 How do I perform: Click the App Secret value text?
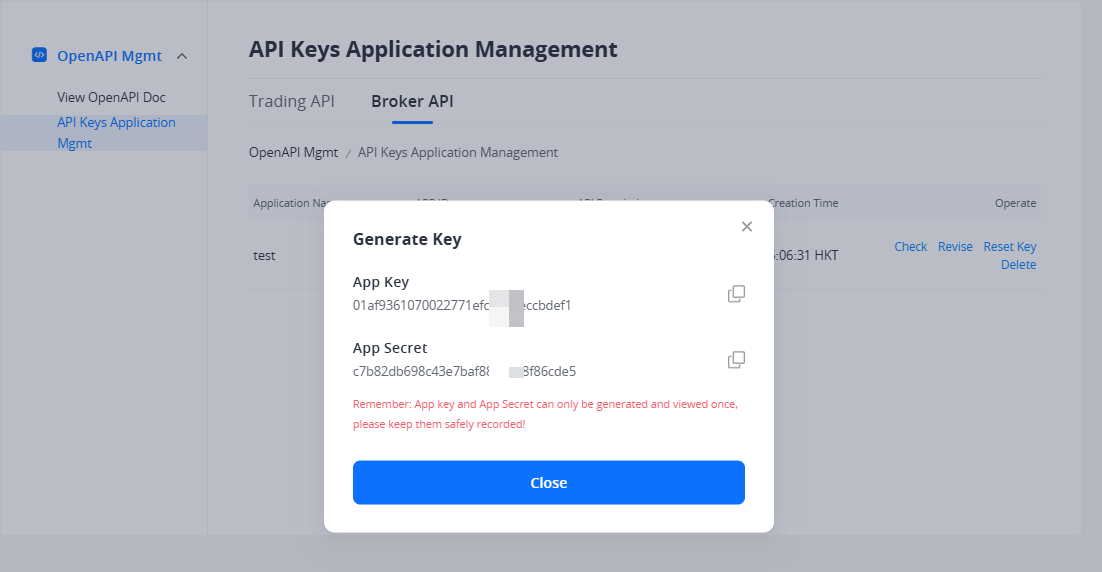coord(463,372)
